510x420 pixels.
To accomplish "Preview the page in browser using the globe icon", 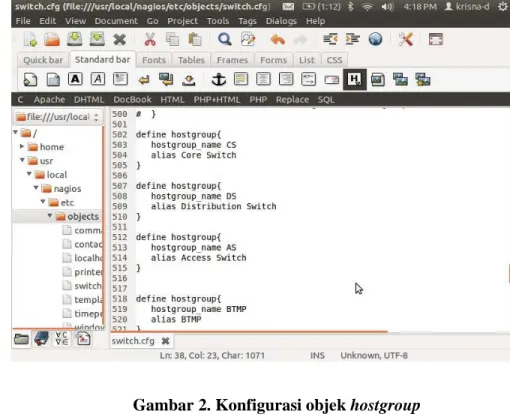I will point(375,39).
